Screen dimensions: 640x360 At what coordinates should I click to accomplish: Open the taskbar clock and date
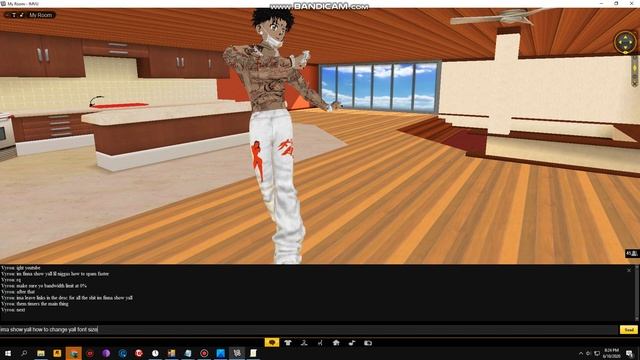coord(611,353)
